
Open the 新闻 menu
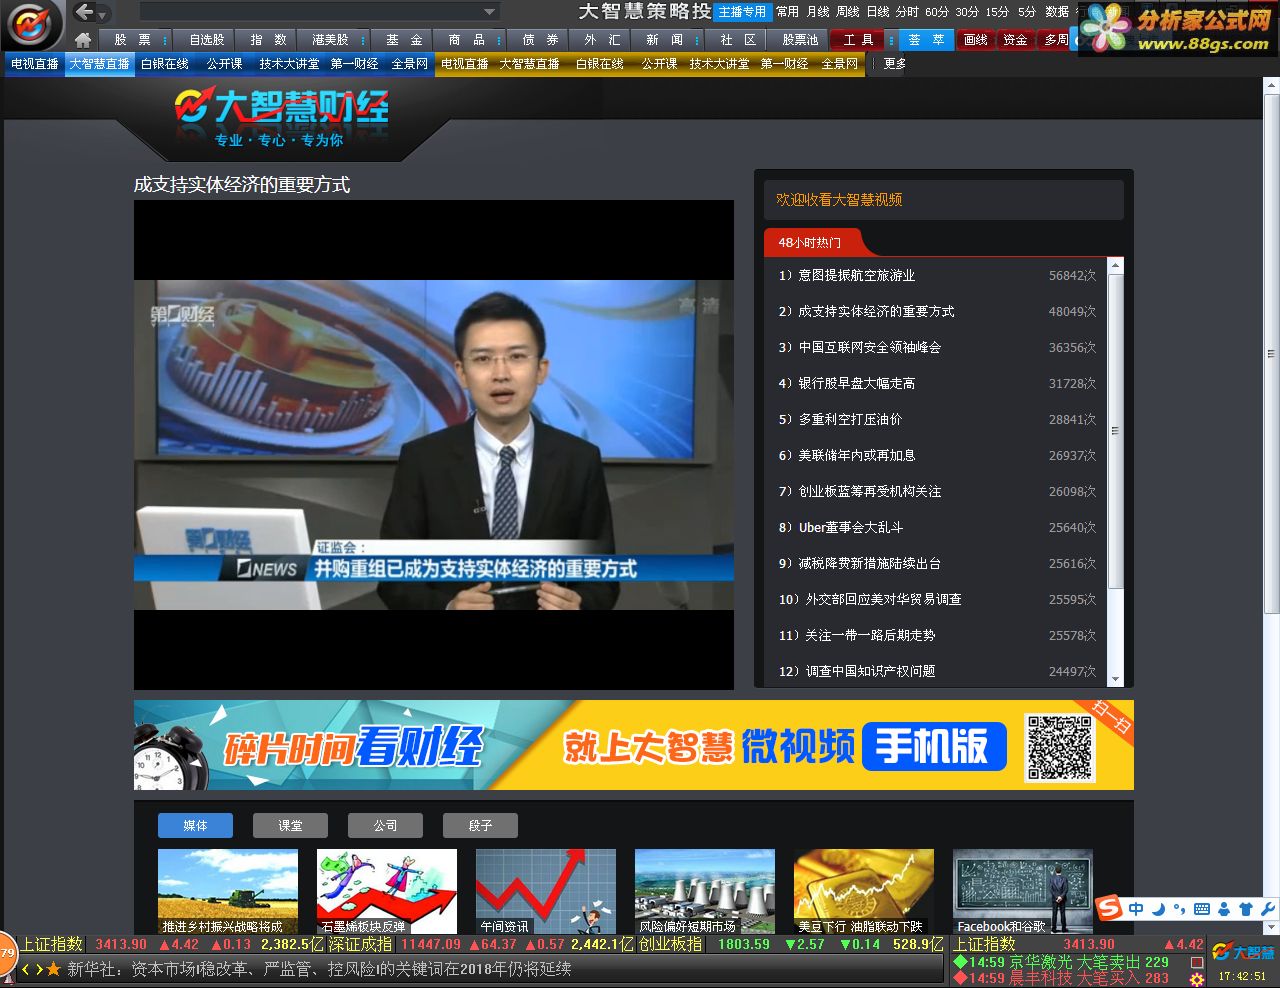(x=664, y=40)
